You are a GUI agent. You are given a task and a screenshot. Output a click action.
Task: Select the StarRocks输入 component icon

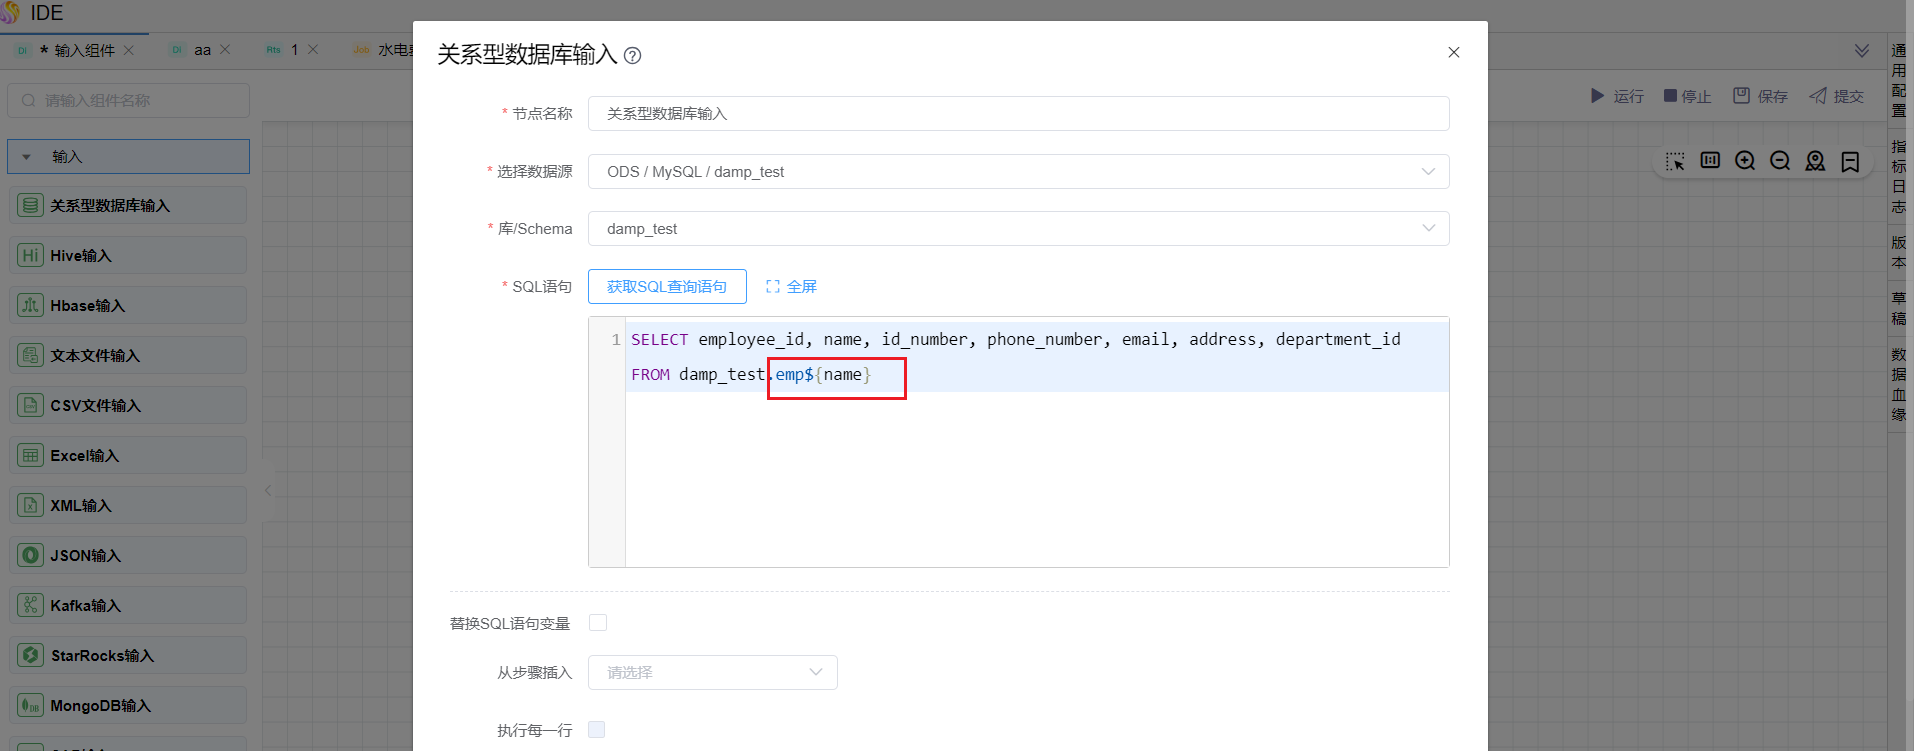point(31,656)
